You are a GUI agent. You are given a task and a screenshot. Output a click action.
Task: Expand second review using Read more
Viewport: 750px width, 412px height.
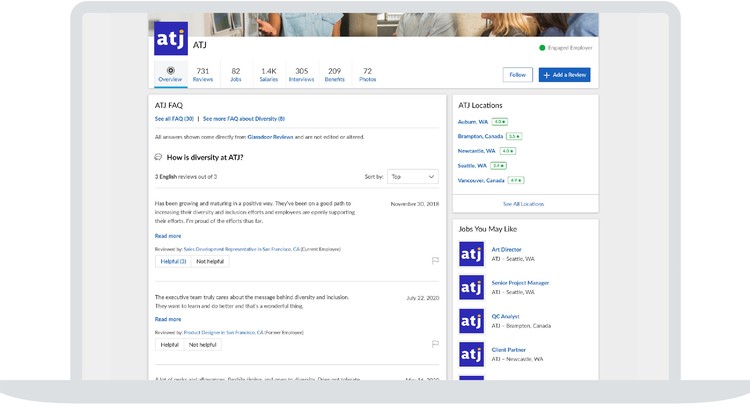tap(168, 319)
